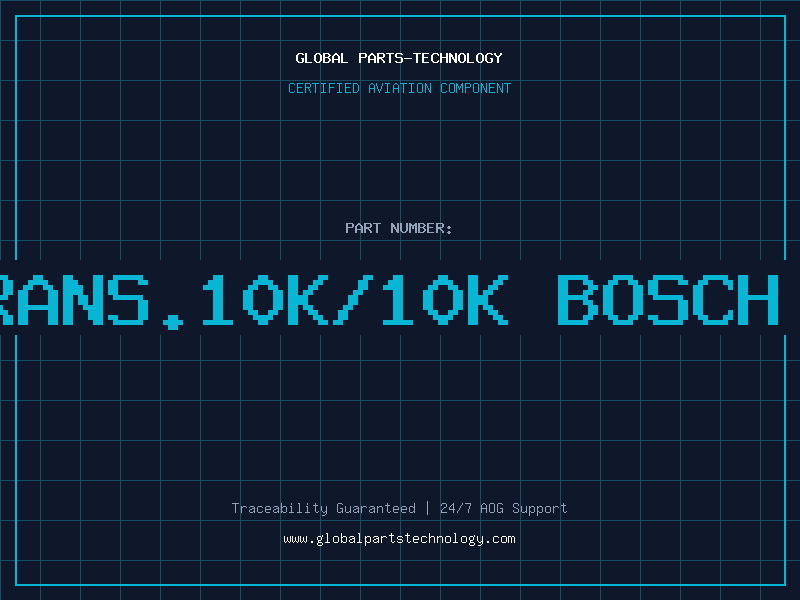
Task: Click the PART NUMBER: label
Action: [399, 228]
